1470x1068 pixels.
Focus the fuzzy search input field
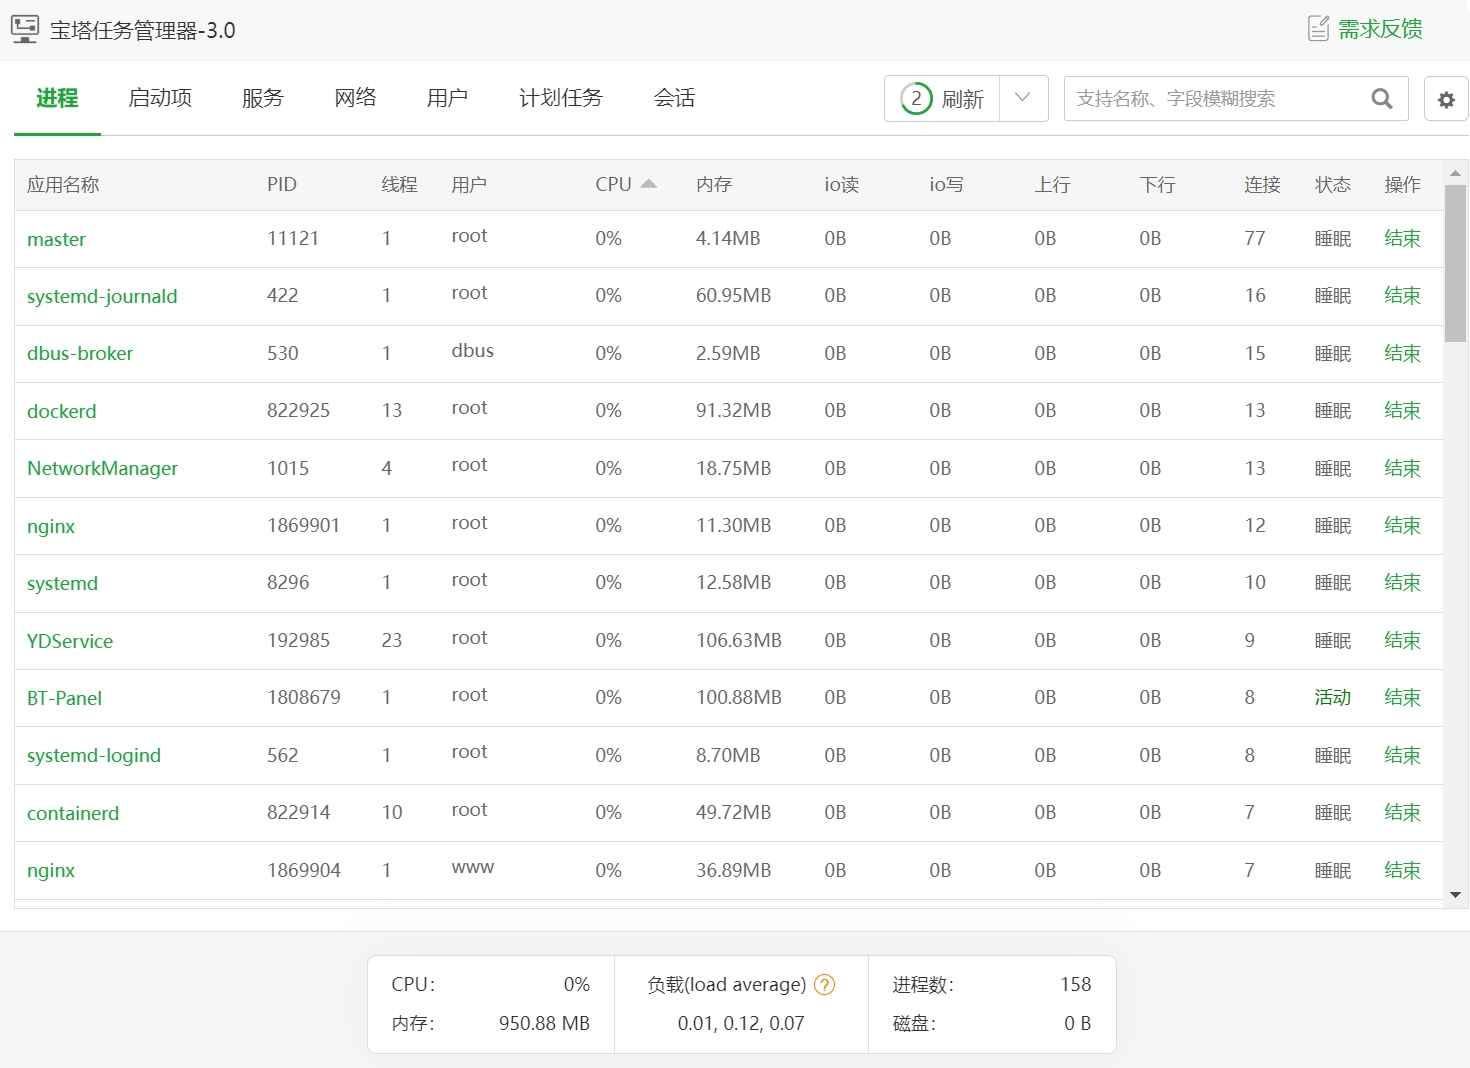[1215, 99]
